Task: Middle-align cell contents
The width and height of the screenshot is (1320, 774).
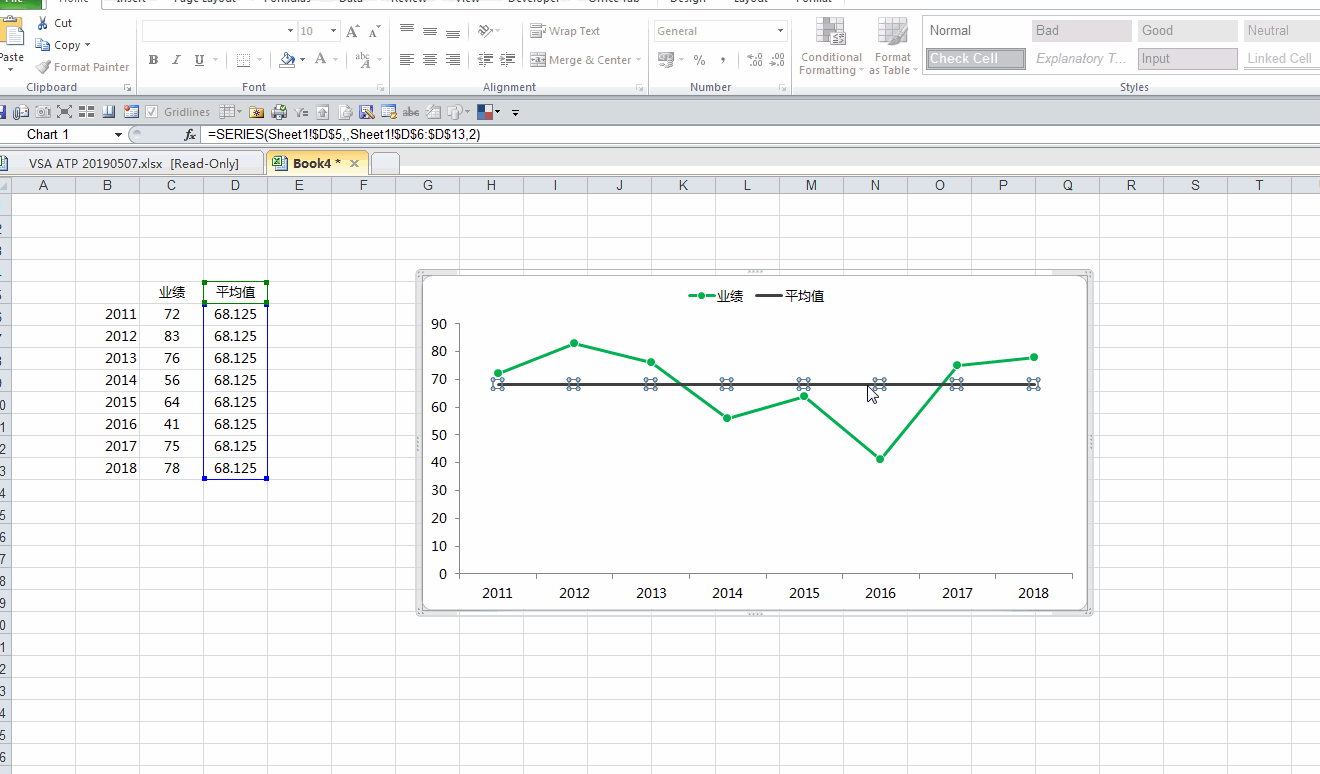Action: tap(430, 32)
